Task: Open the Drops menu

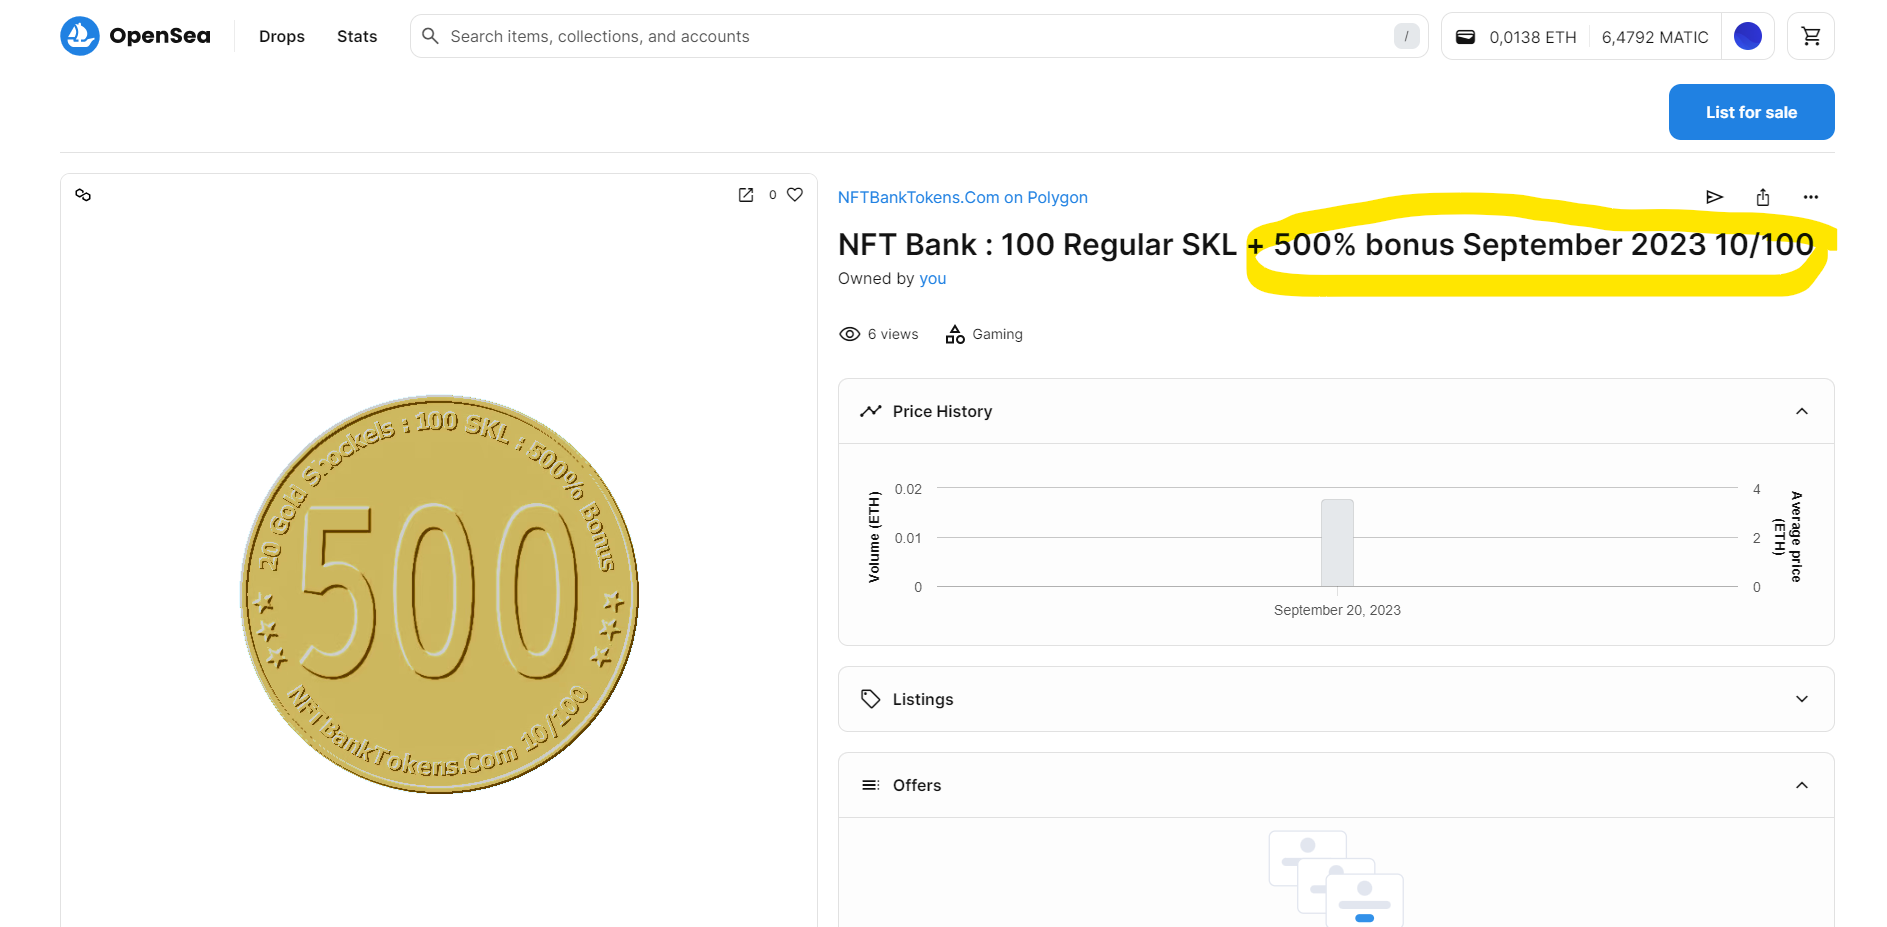Action: pos(282,36)
